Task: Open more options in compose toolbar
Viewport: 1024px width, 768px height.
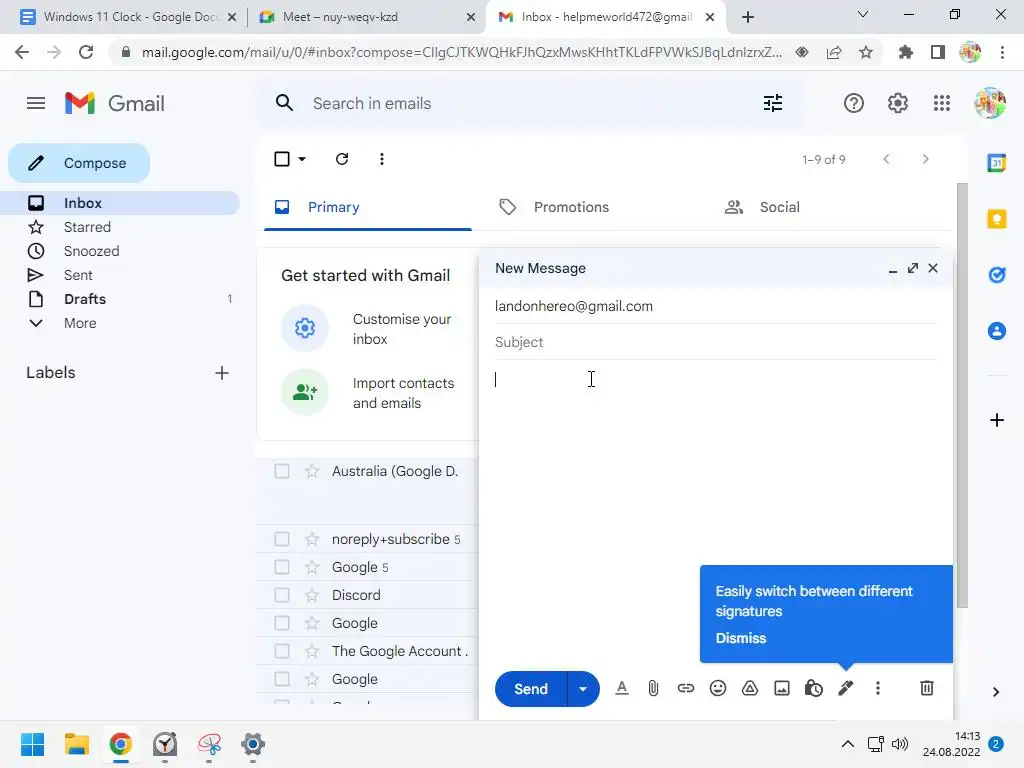Action: (x=878, y=688)
